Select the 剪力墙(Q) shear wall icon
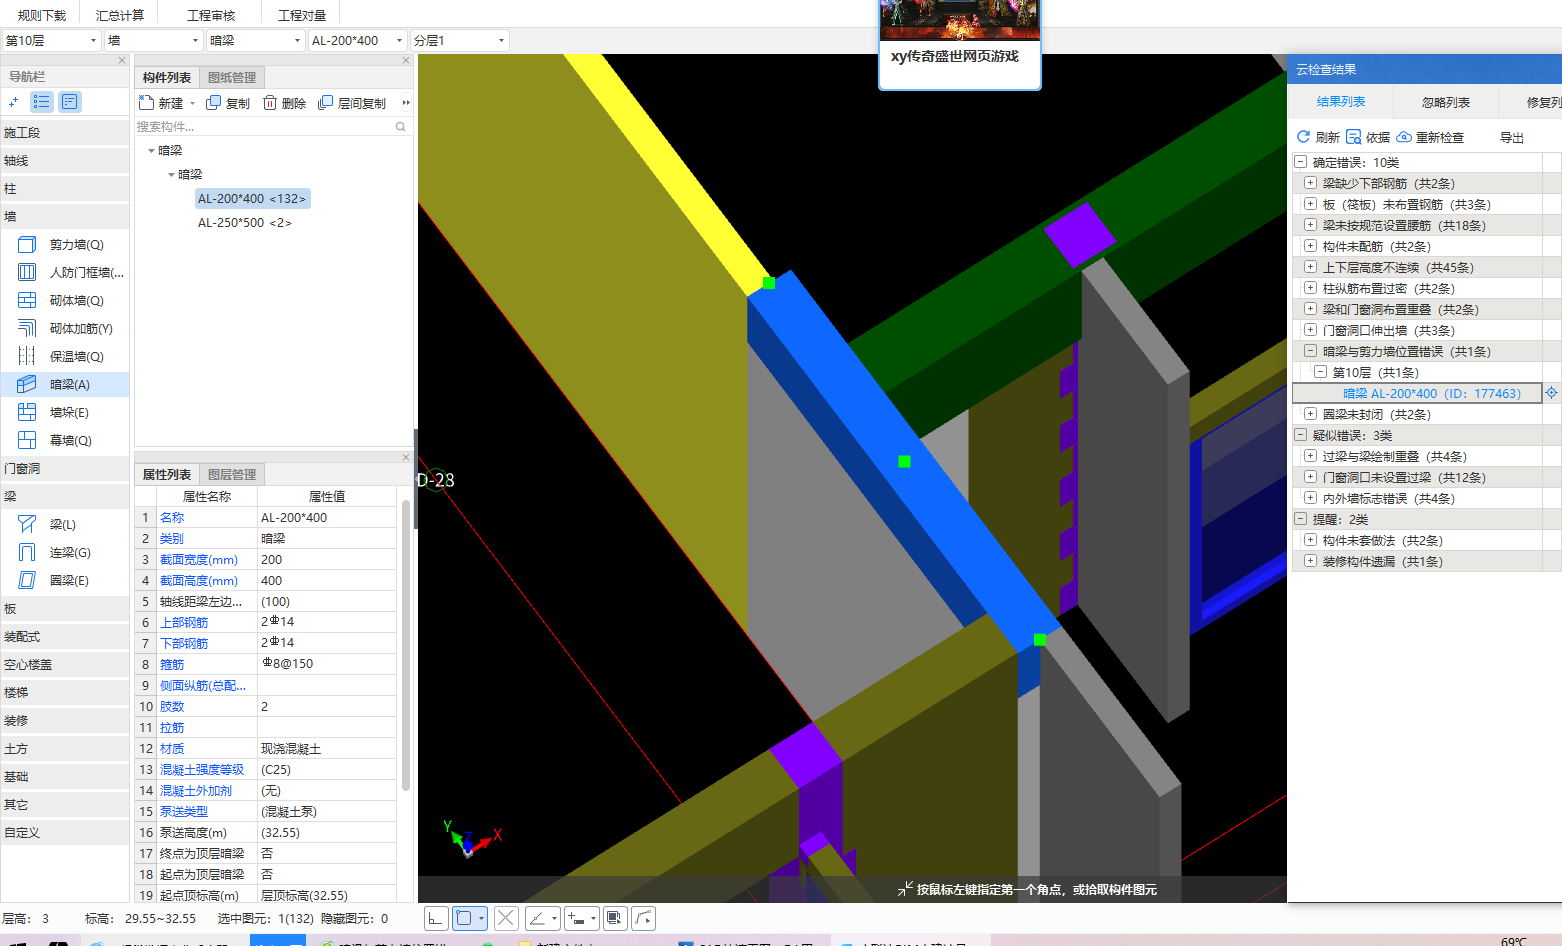This screenshot has width=1562, height=946. pyautogui.click(x=27, y=244)
